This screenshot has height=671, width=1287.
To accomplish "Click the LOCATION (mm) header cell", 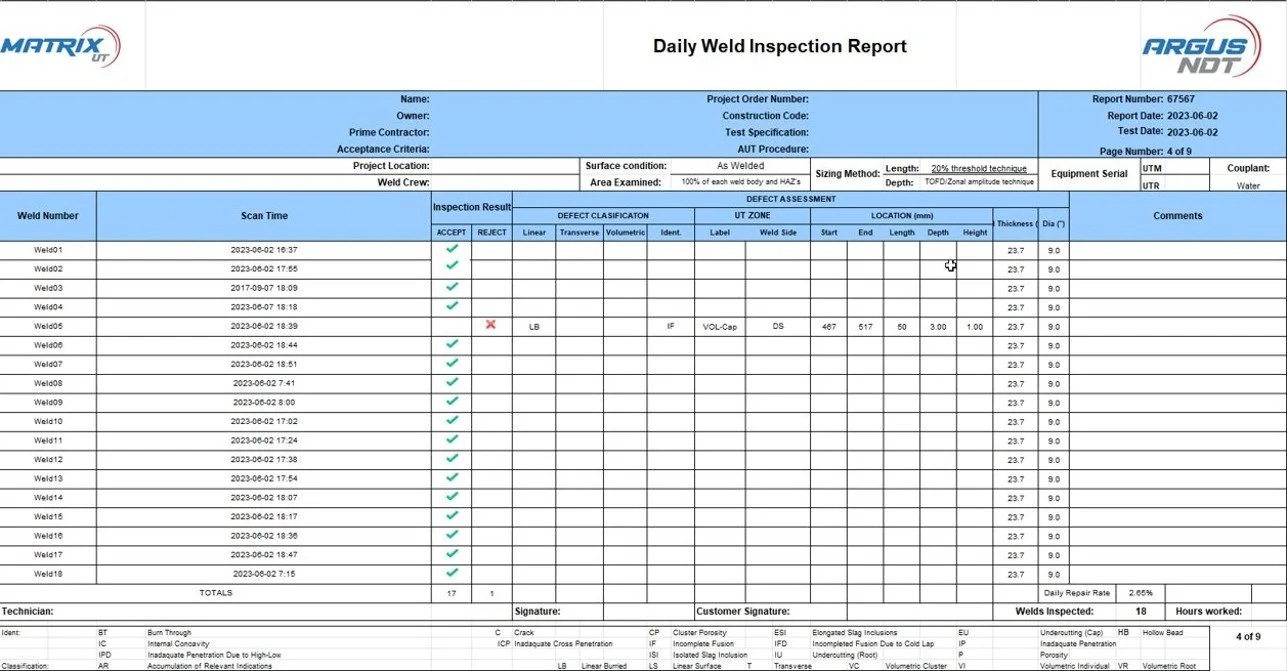I will pos(901,215).
